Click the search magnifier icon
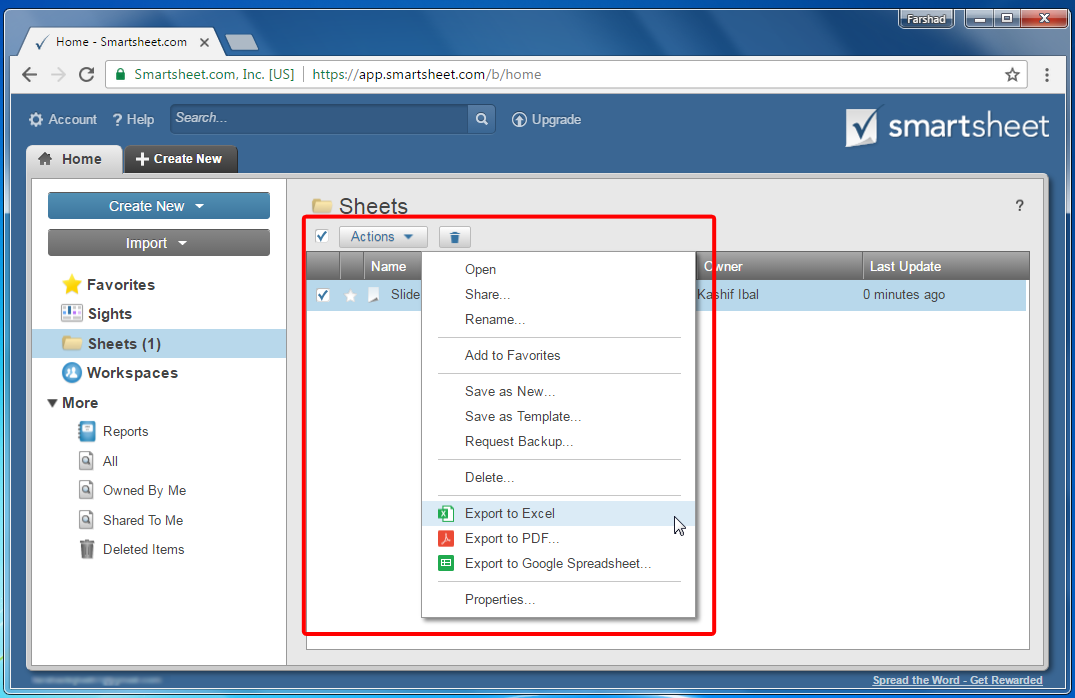 tap(481, 118)
